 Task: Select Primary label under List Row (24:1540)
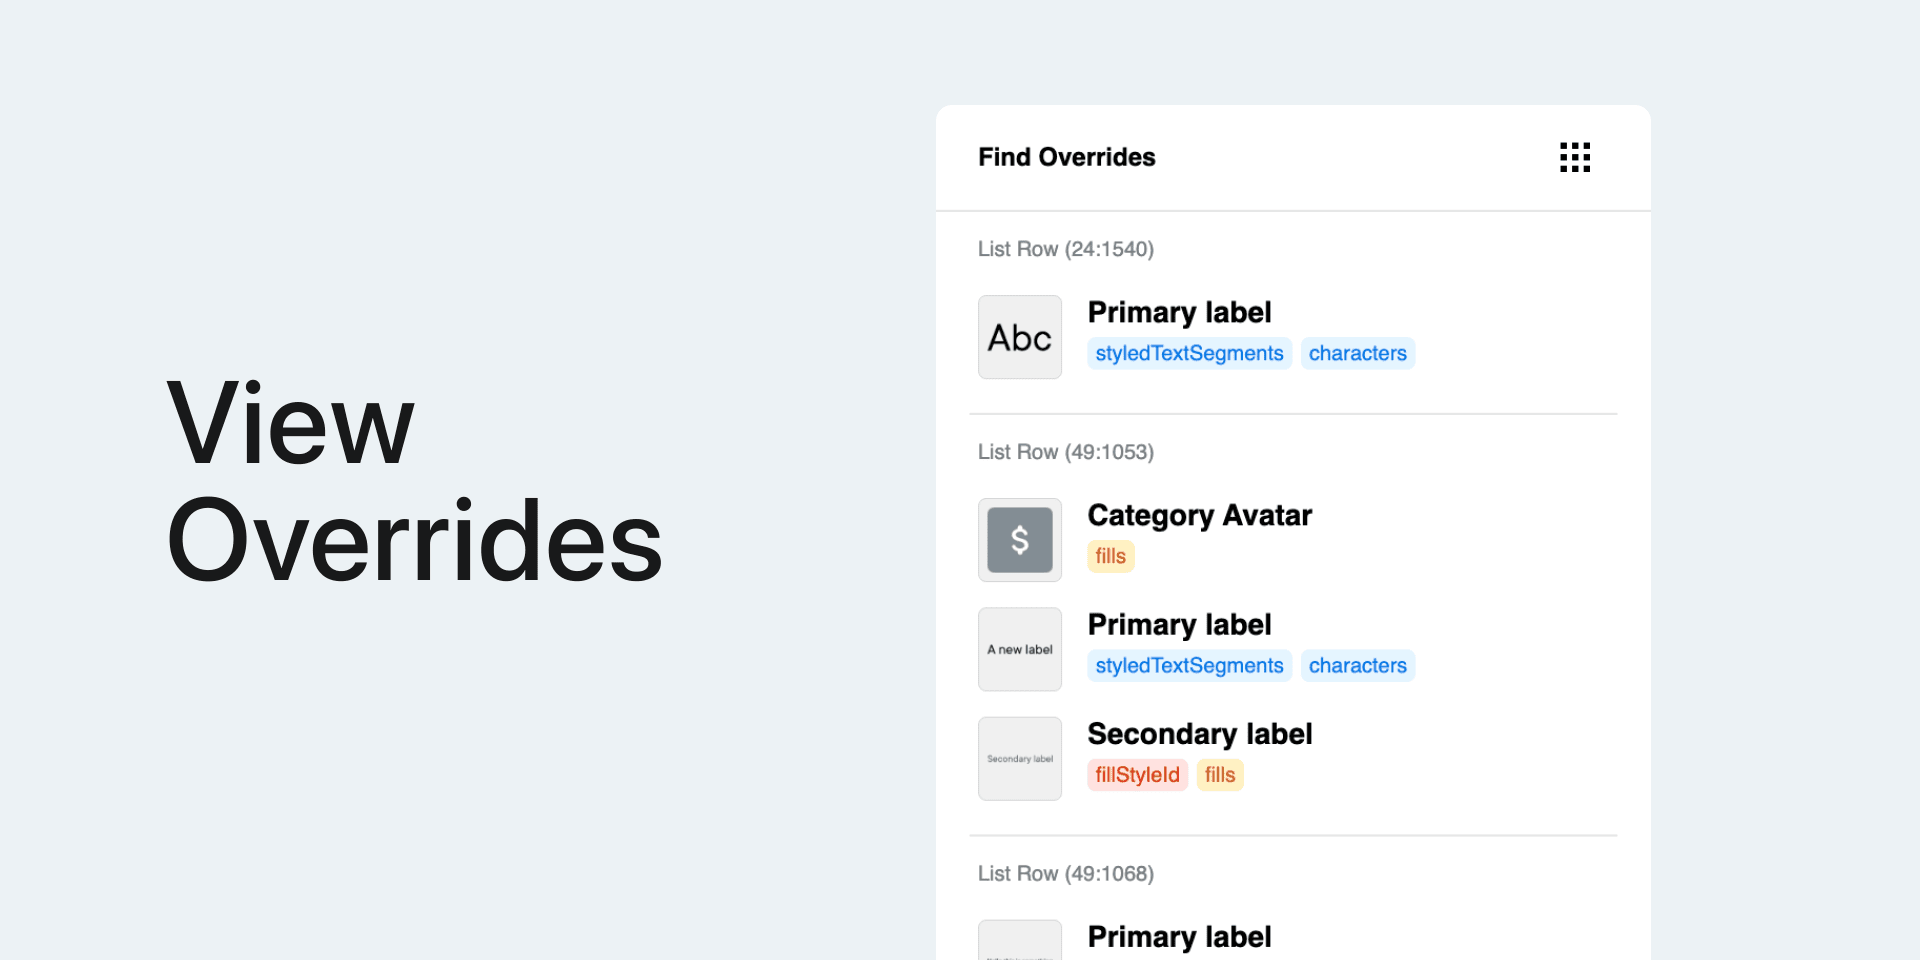tap(1179, 312)
